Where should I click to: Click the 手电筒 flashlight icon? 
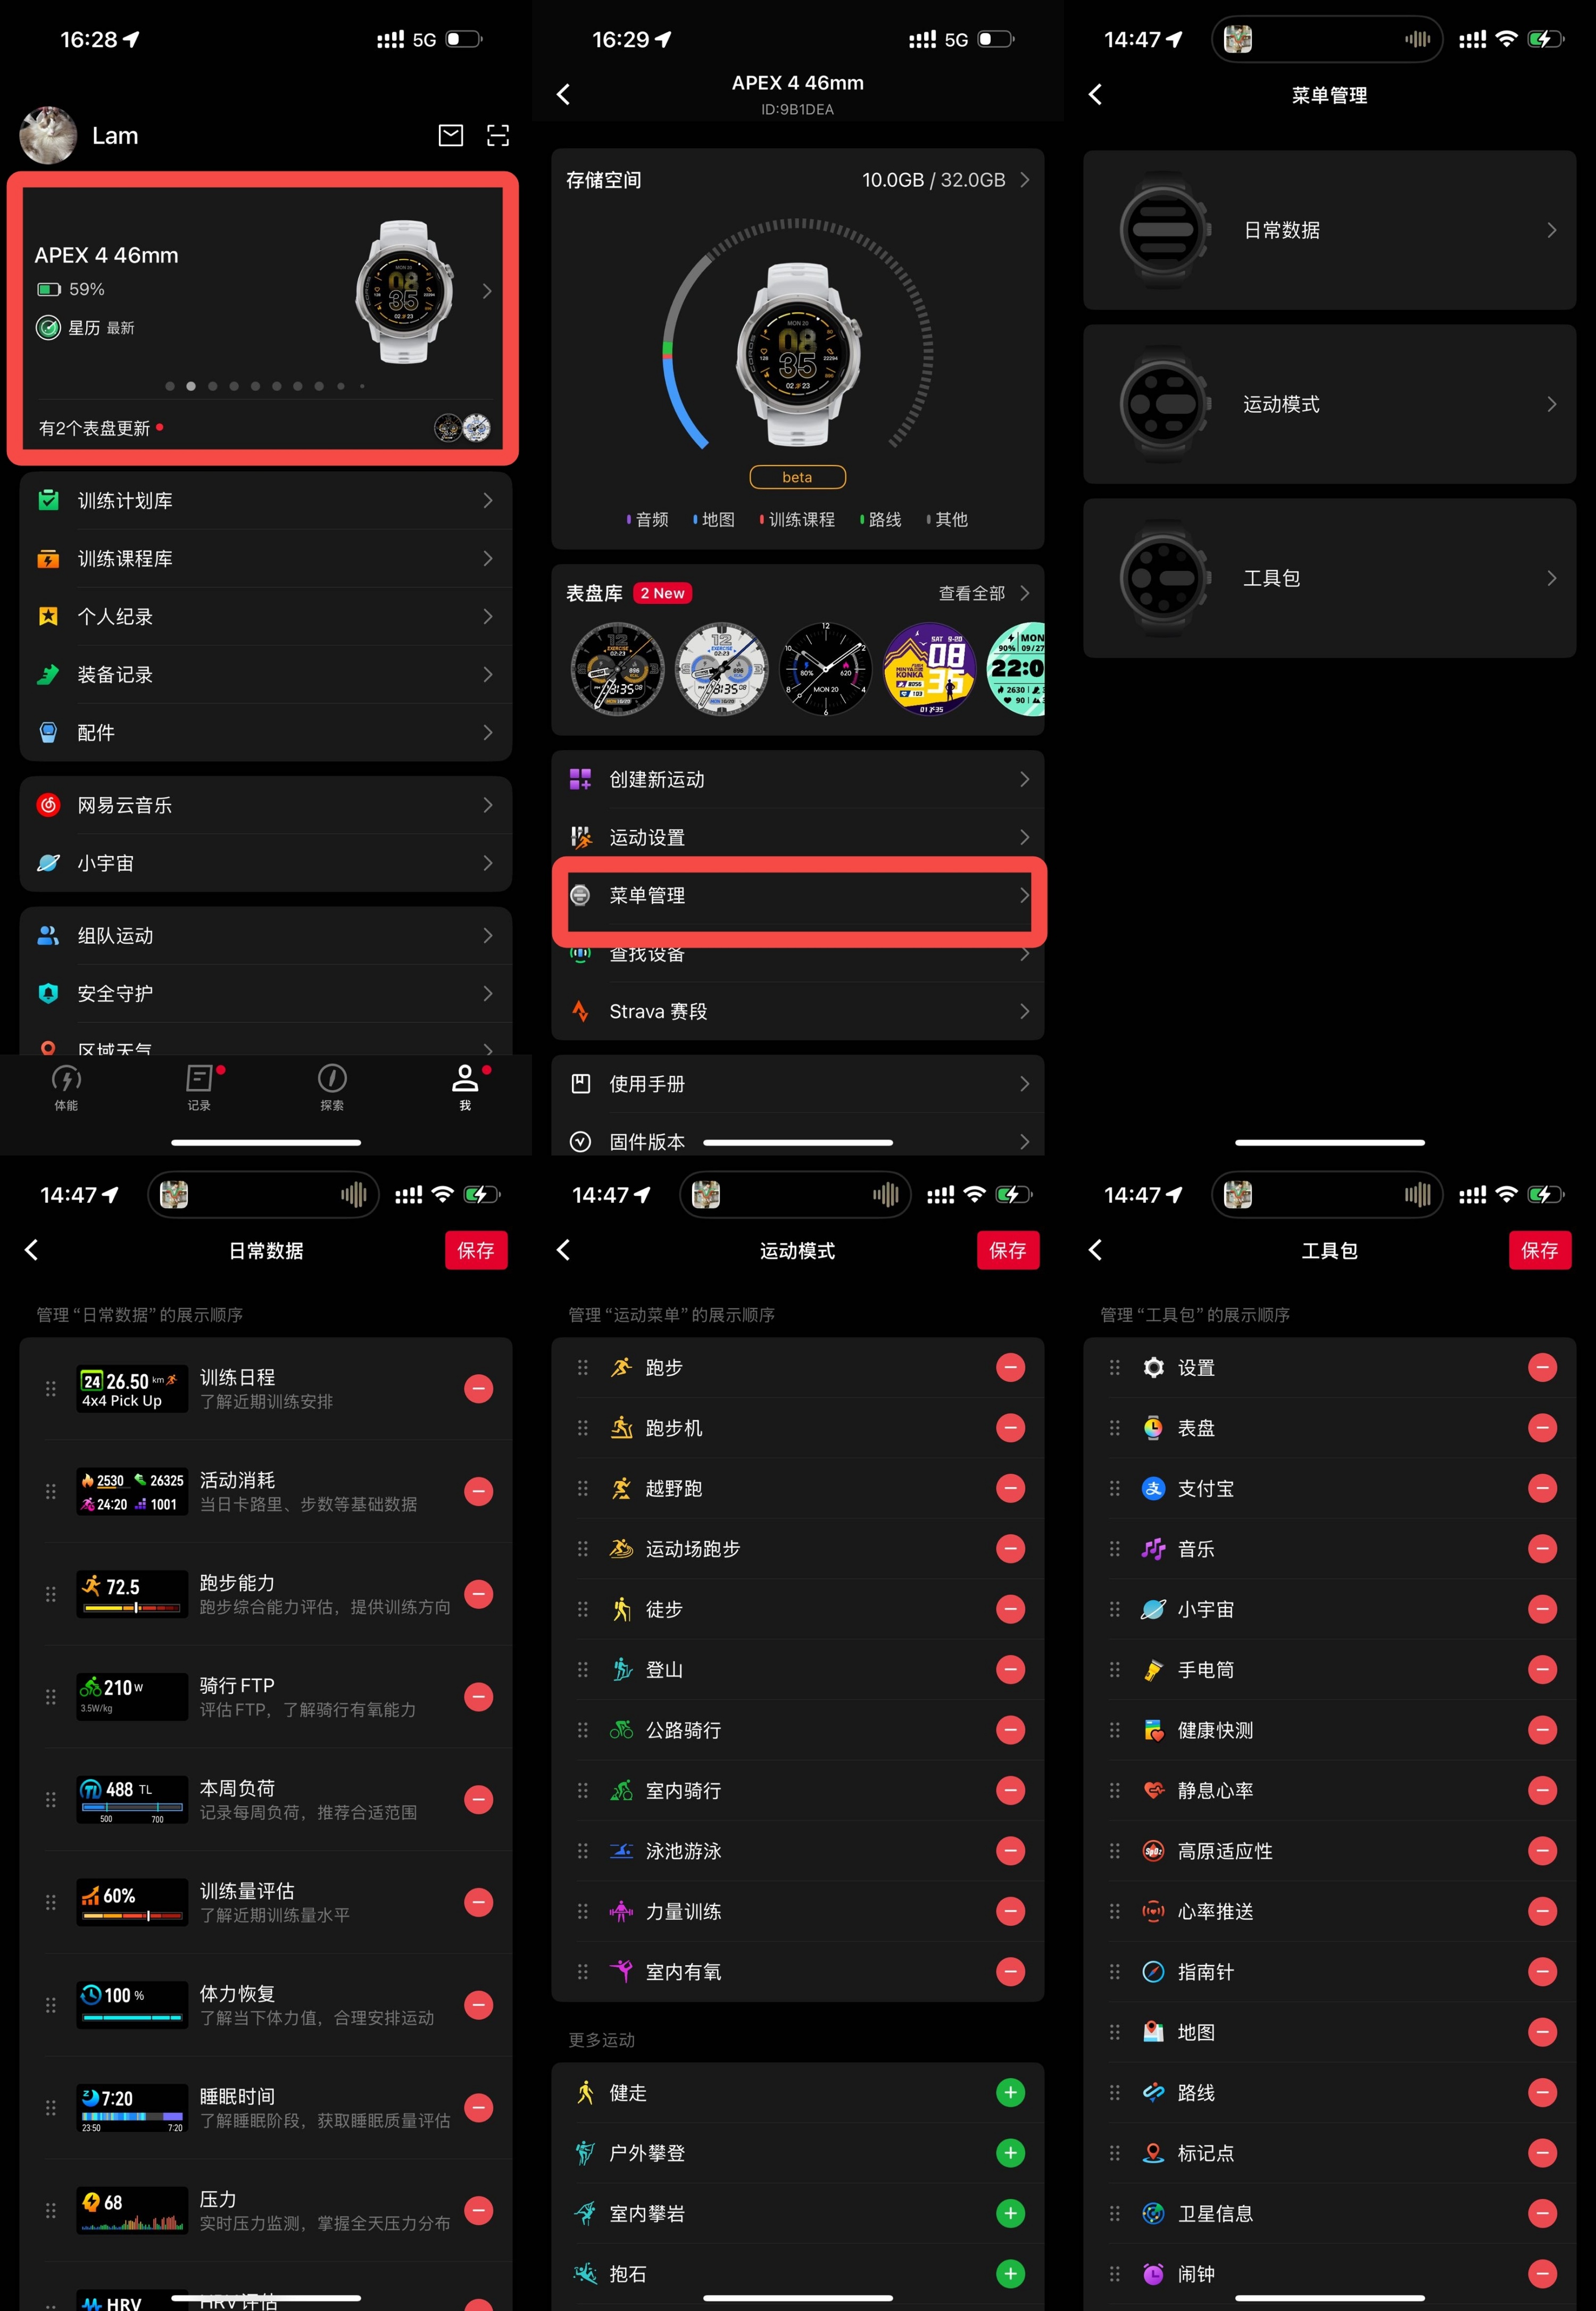pos(1153,1669)
